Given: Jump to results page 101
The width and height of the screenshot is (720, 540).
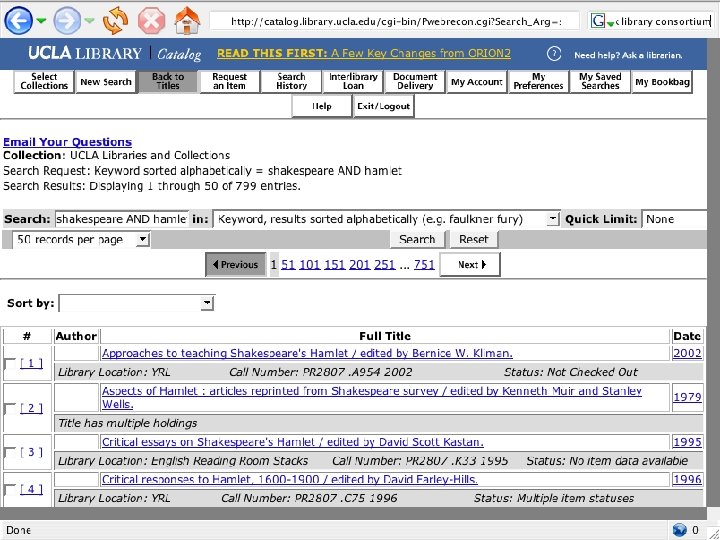Looking at the screenshot, I should pyautogui.click(x=309, y=264).
